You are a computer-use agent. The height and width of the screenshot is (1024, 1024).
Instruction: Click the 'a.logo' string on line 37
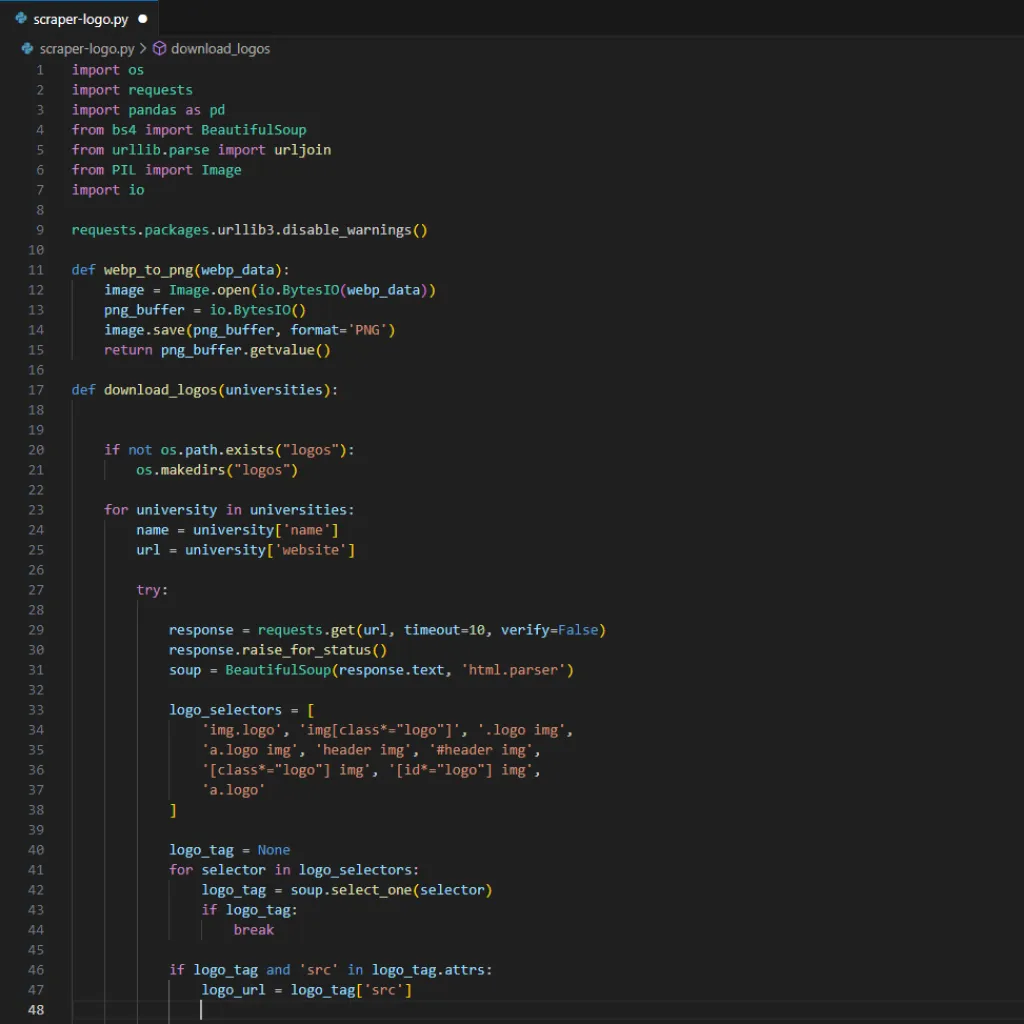click(x=233, y=790)
